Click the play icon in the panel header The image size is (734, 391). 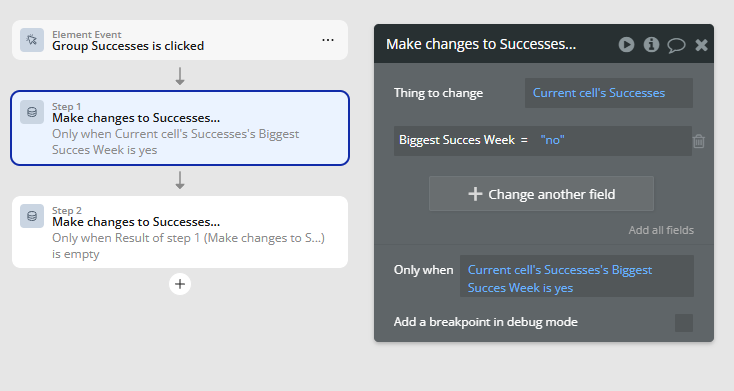point(626,44)
